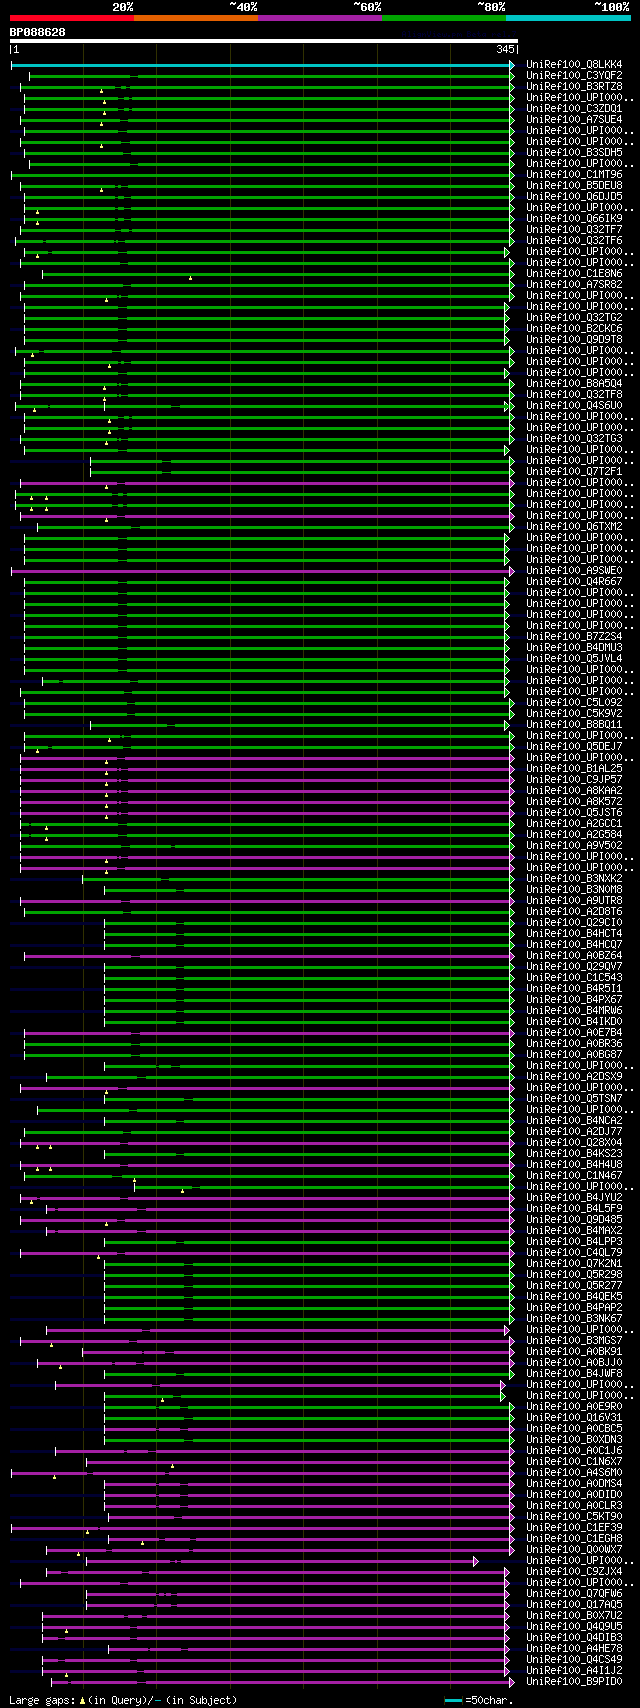Screen dimensions: 640x1708
Task: Open the UniRef100_Q29CI0 entry
Action: pos(574,923)
